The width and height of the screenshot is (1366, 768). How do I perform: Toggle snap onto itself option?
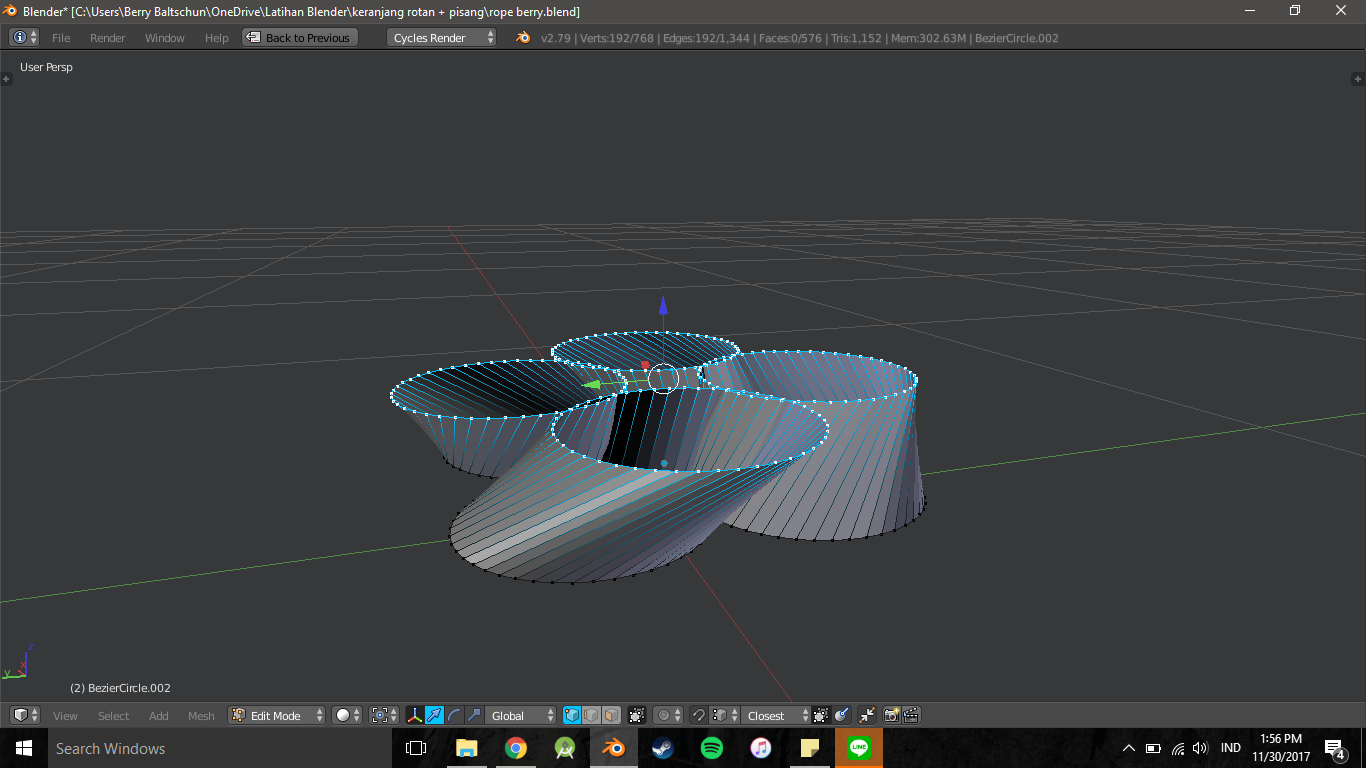pyautogui.click(x=821, y=715)
